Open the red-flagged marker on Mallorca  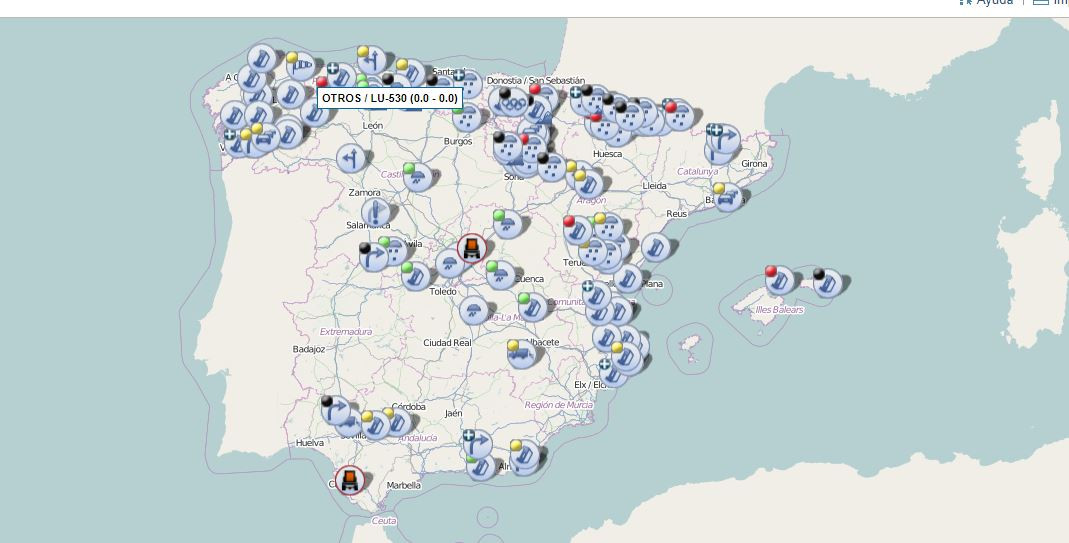[x=781, y=283]
